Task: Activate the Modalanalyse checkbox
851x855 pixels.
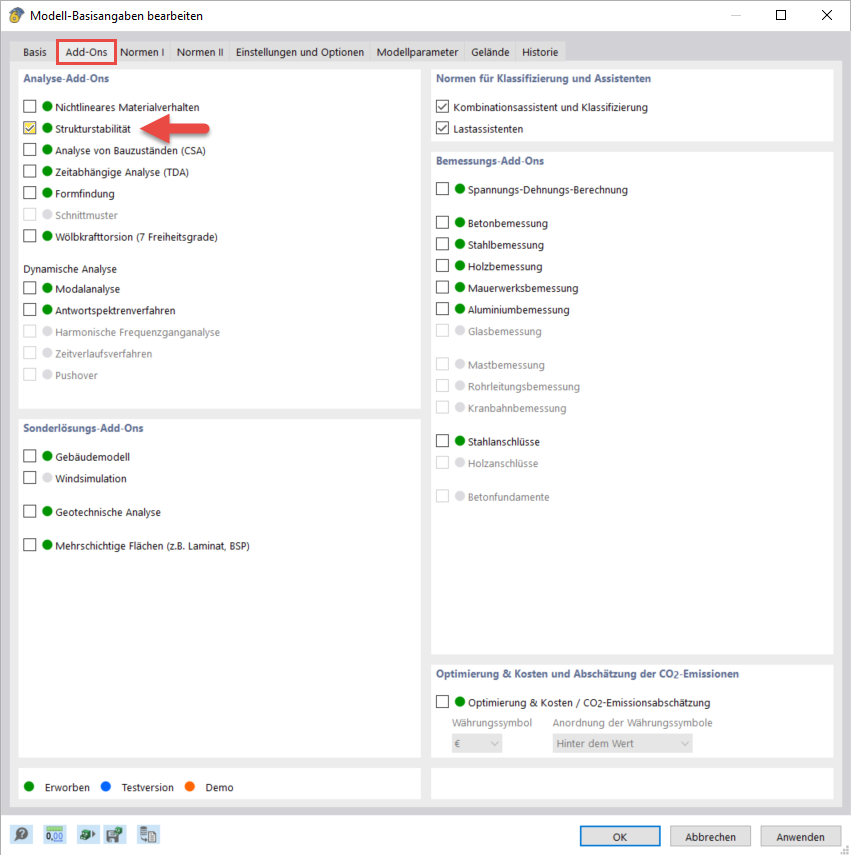Action: coord(30,288)
